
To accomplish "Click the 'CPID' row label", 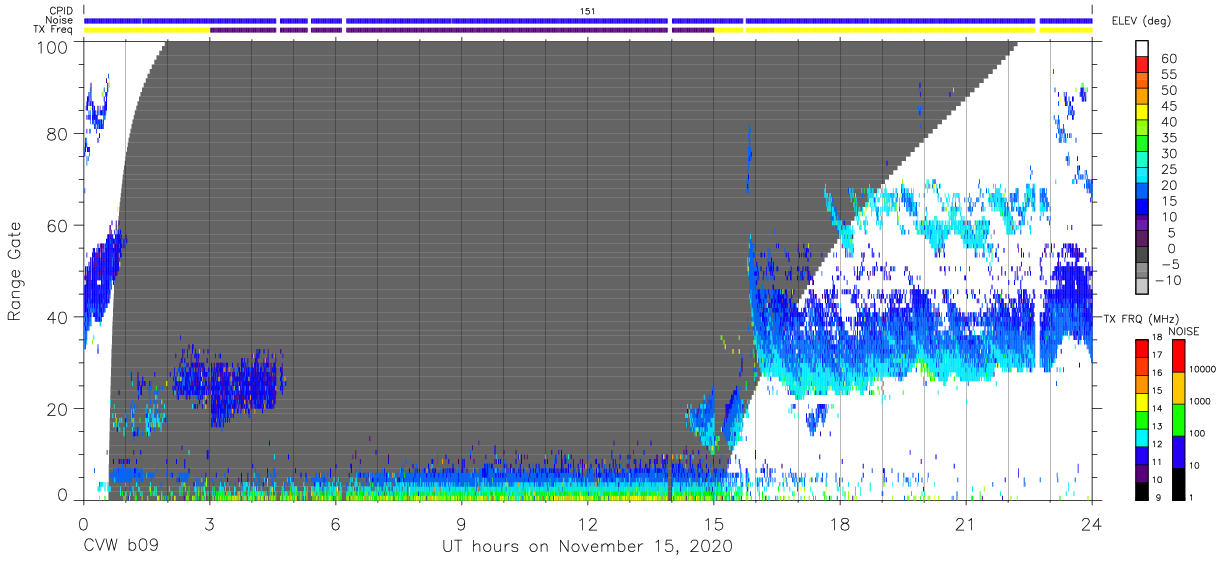I will [x=62, y=11].
